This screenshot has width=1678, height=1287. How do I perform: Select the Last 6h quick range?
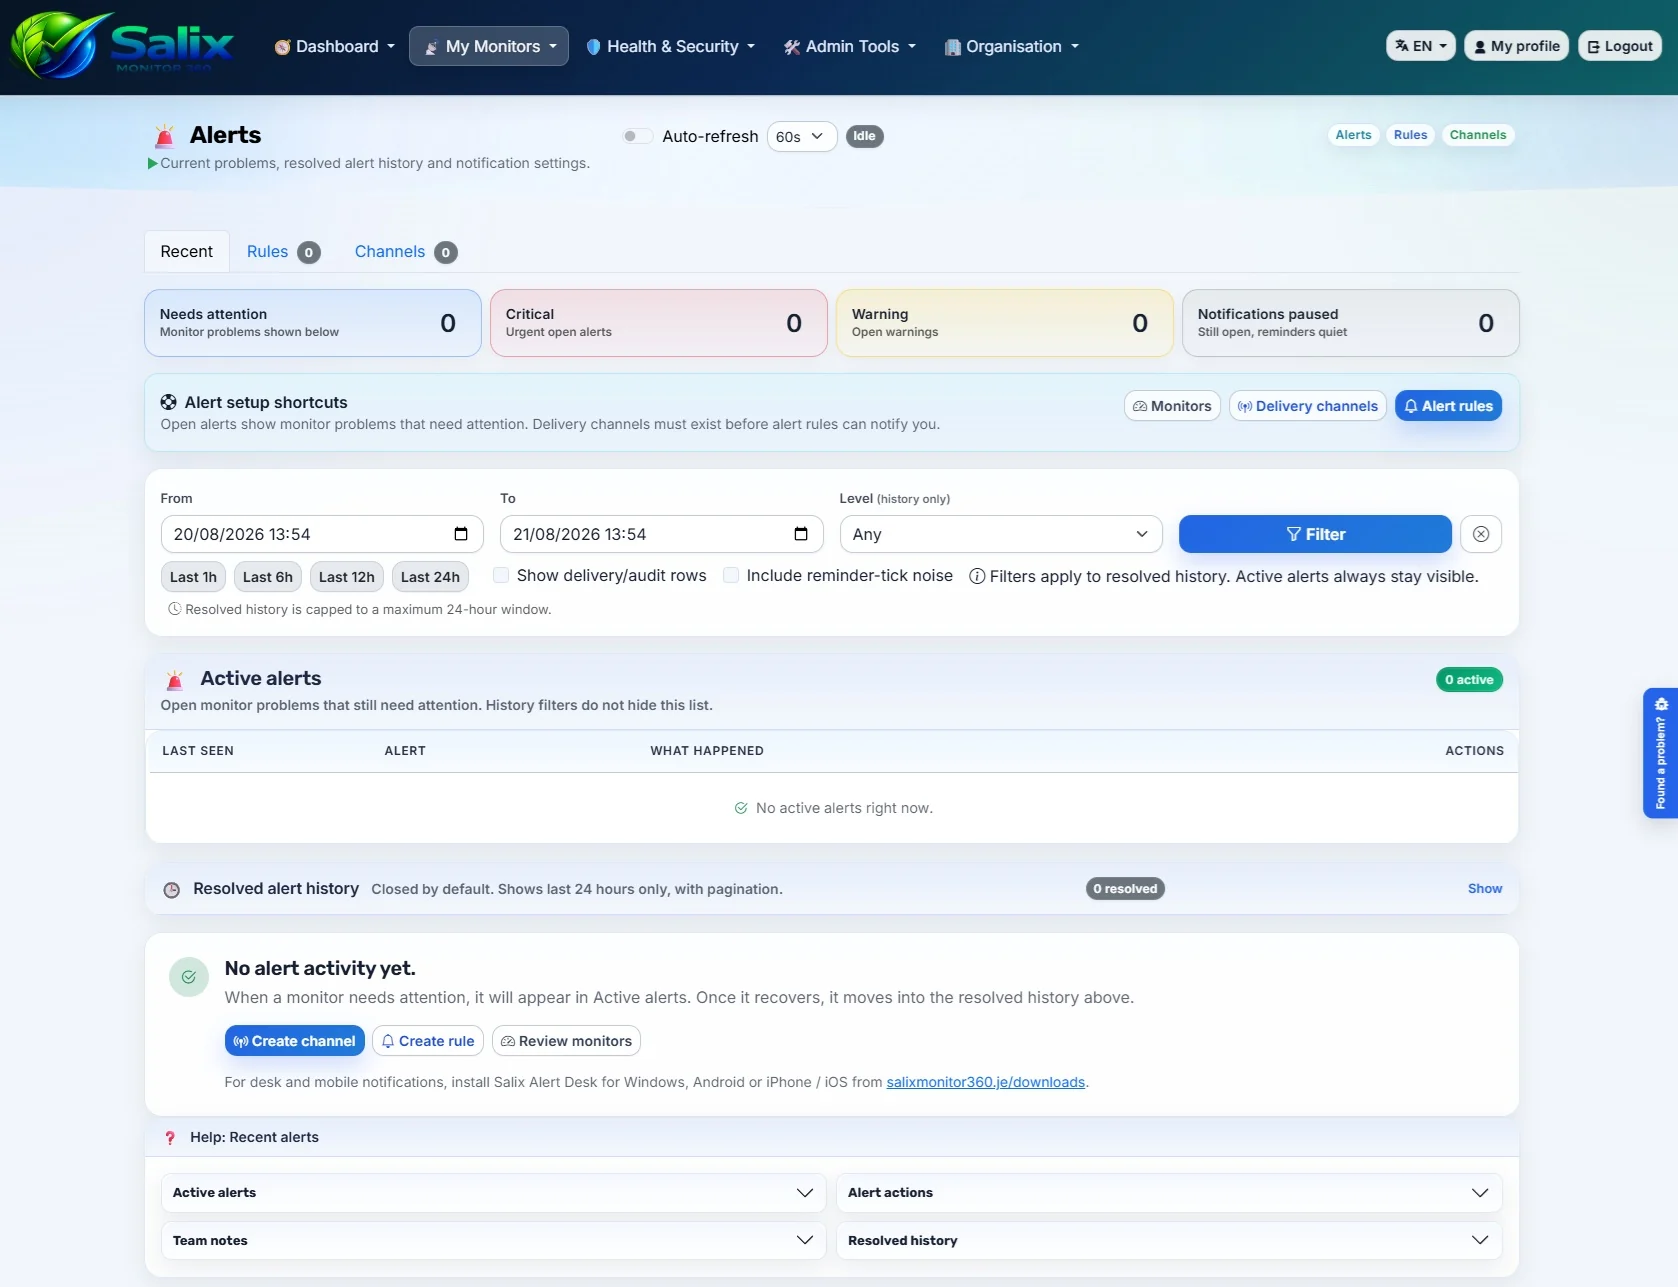point(268,577)
